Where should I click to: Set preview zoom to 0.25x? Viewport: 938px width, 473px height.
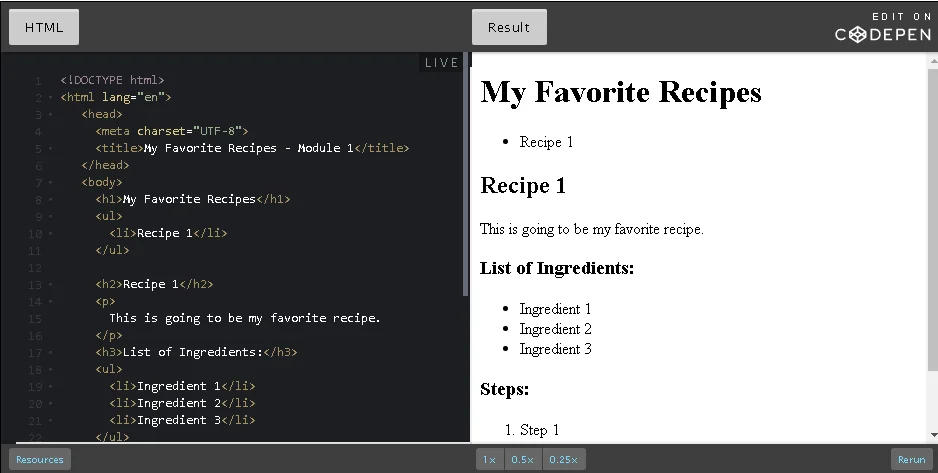564,459
